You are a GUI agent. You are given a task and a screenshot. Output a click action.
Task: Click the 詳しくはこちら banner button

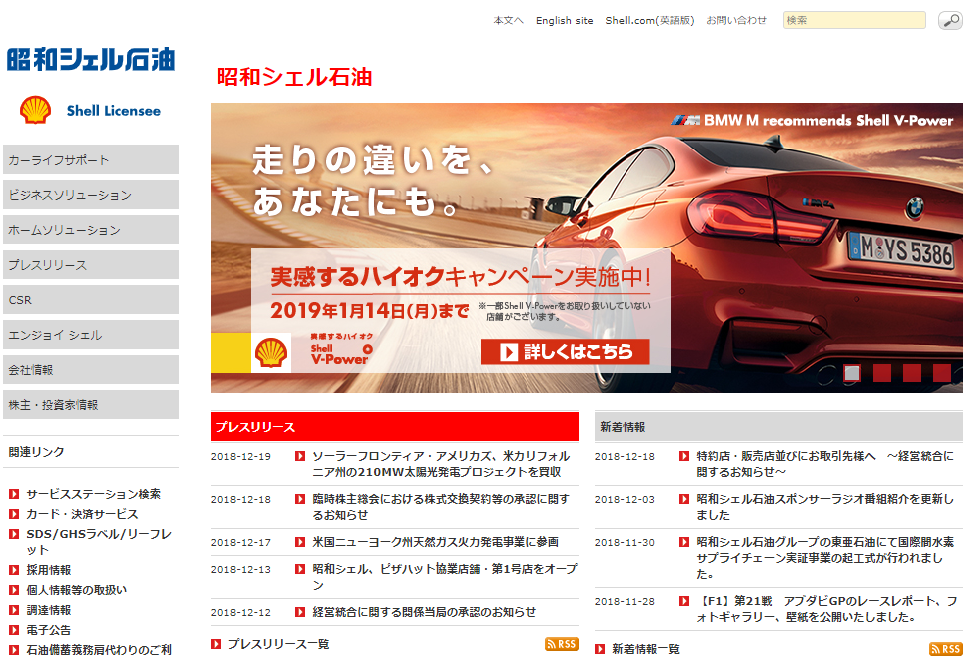(x=565, y=352)
